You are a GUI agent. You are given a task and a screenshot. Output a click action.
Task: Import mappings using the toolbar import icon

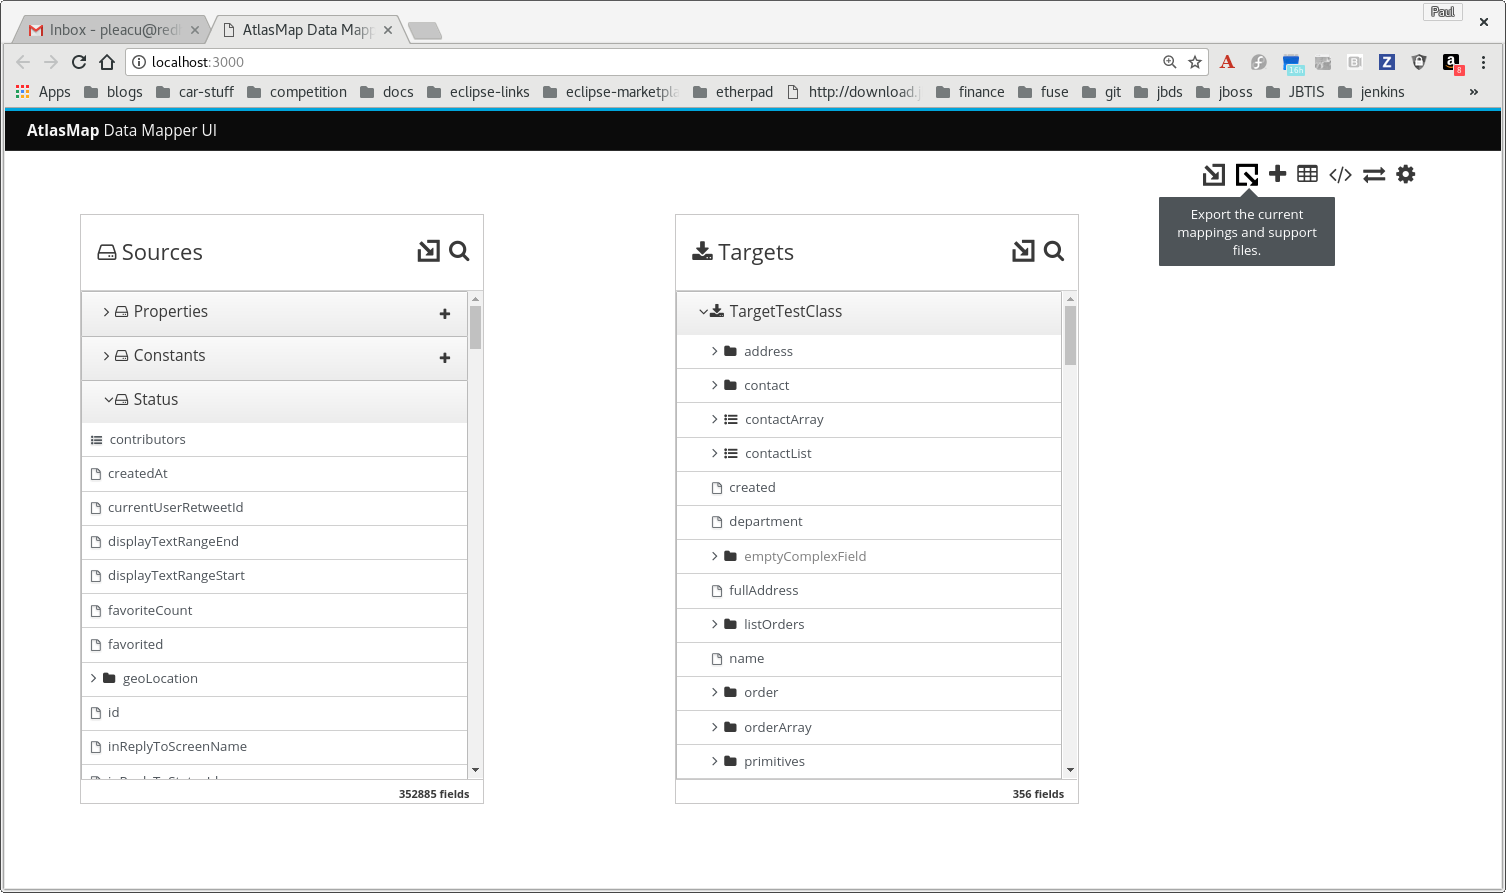pos(1213,174)
